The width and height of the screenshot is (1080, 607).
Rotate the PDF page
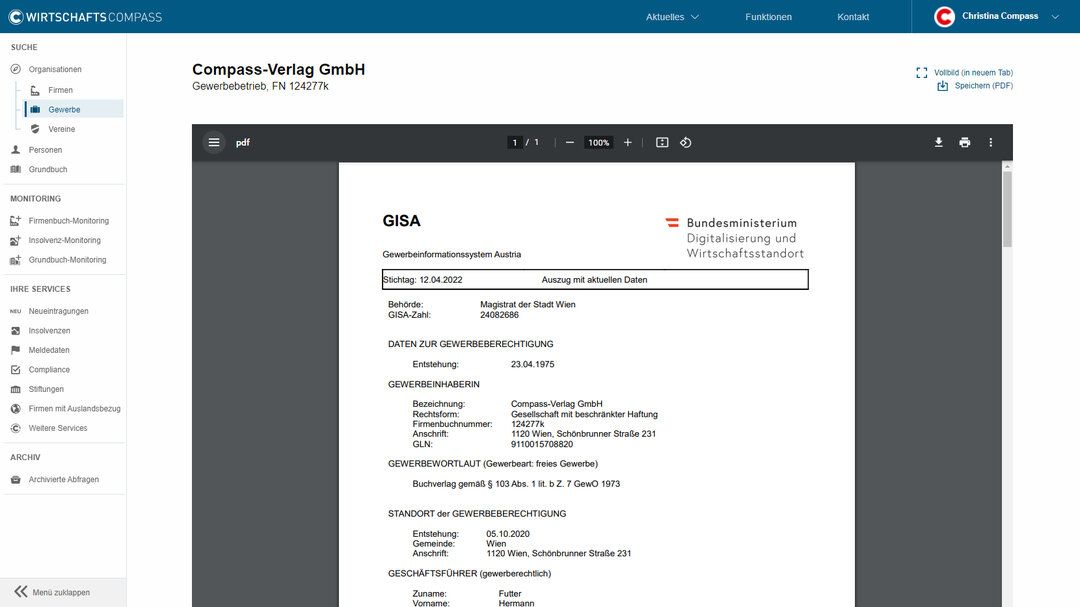[686, 142]
